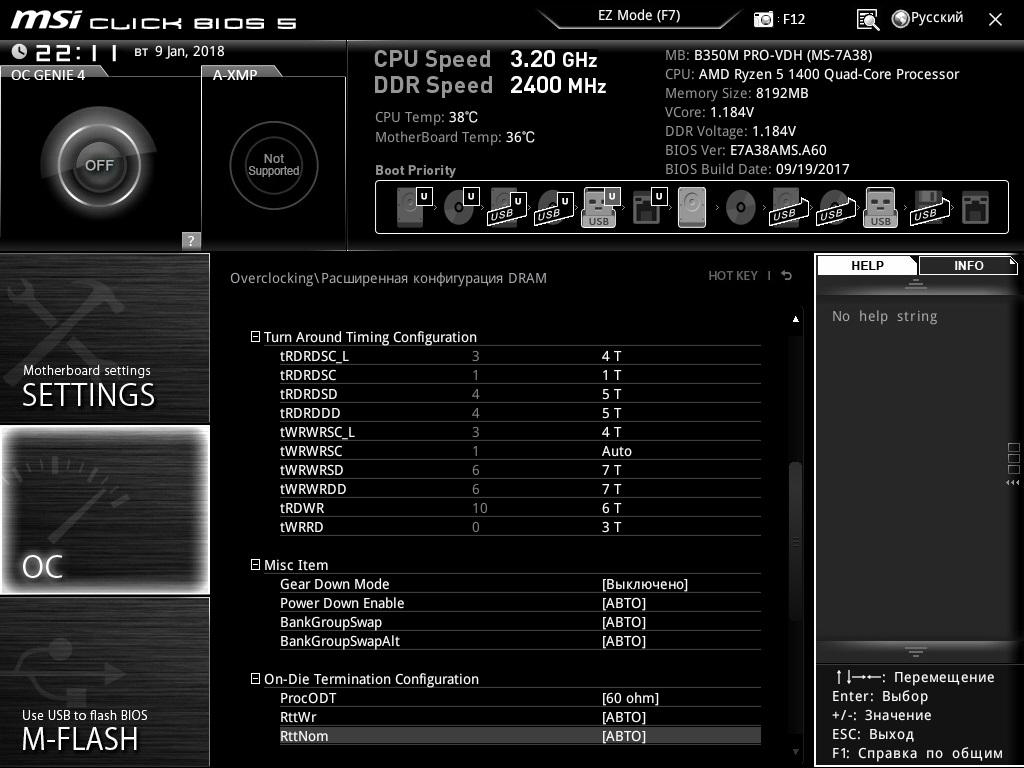The image size is (1024, 768).
Task: Select the USB floppy boot device icon
Action: pyautogui.click(x=929, y=208)
